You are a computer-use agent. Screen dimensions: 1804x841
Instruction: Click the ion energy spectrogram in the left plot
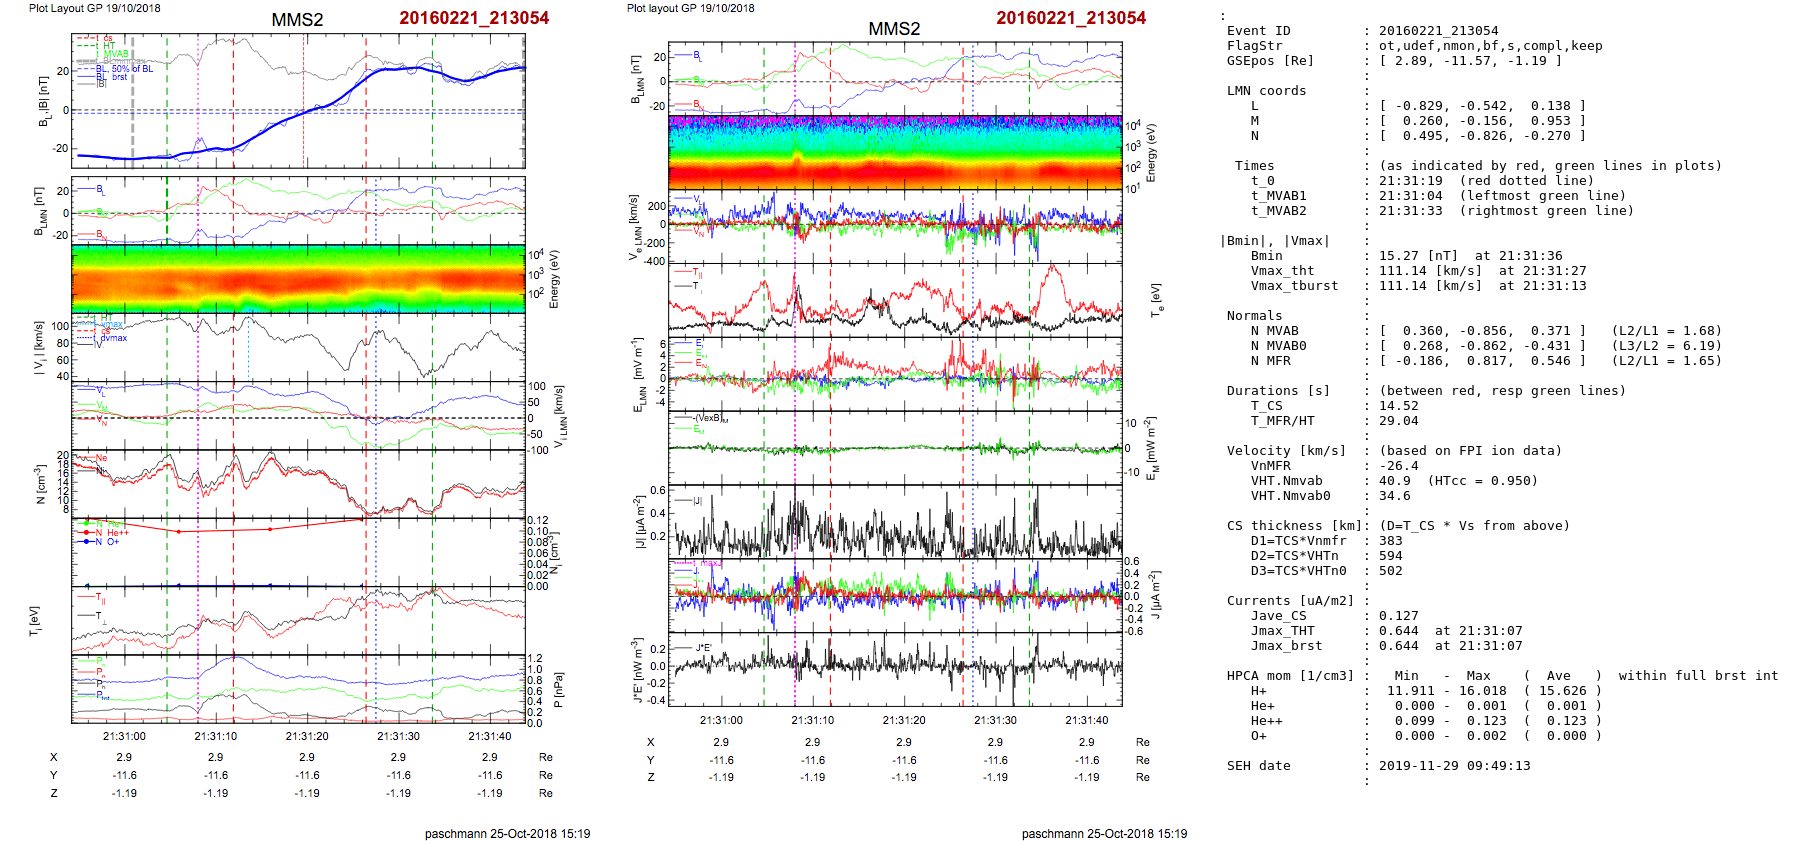click(298, 279)
